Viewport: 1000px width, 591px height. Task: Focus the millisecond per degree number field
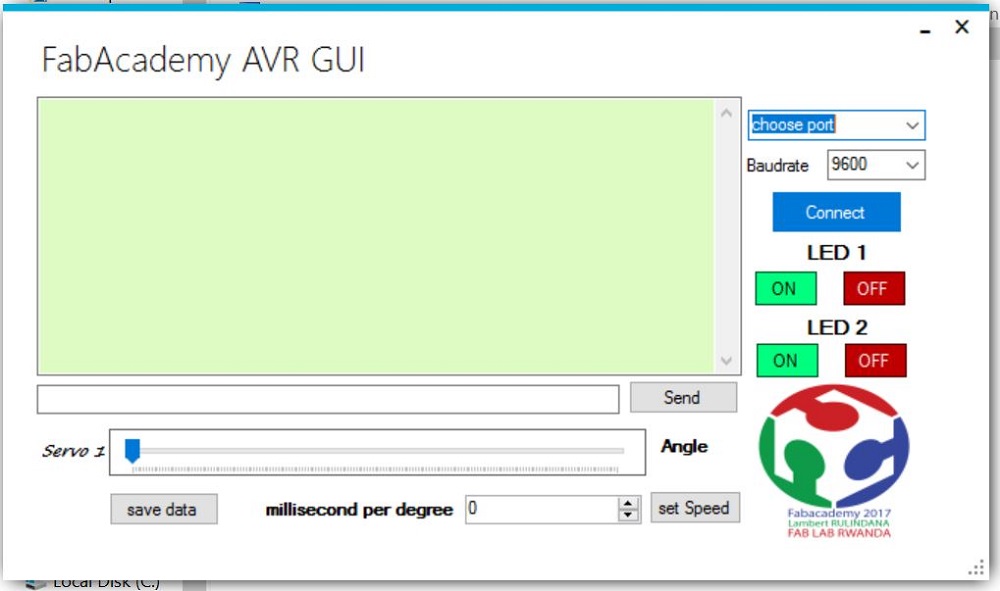[x=541, y=509]
